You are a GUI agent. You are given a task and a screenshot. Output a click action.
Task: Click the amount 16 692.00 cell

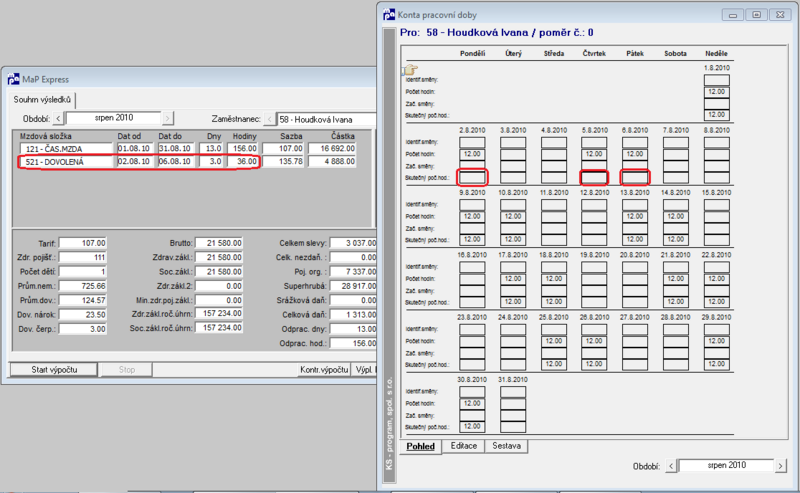point(332,149)
